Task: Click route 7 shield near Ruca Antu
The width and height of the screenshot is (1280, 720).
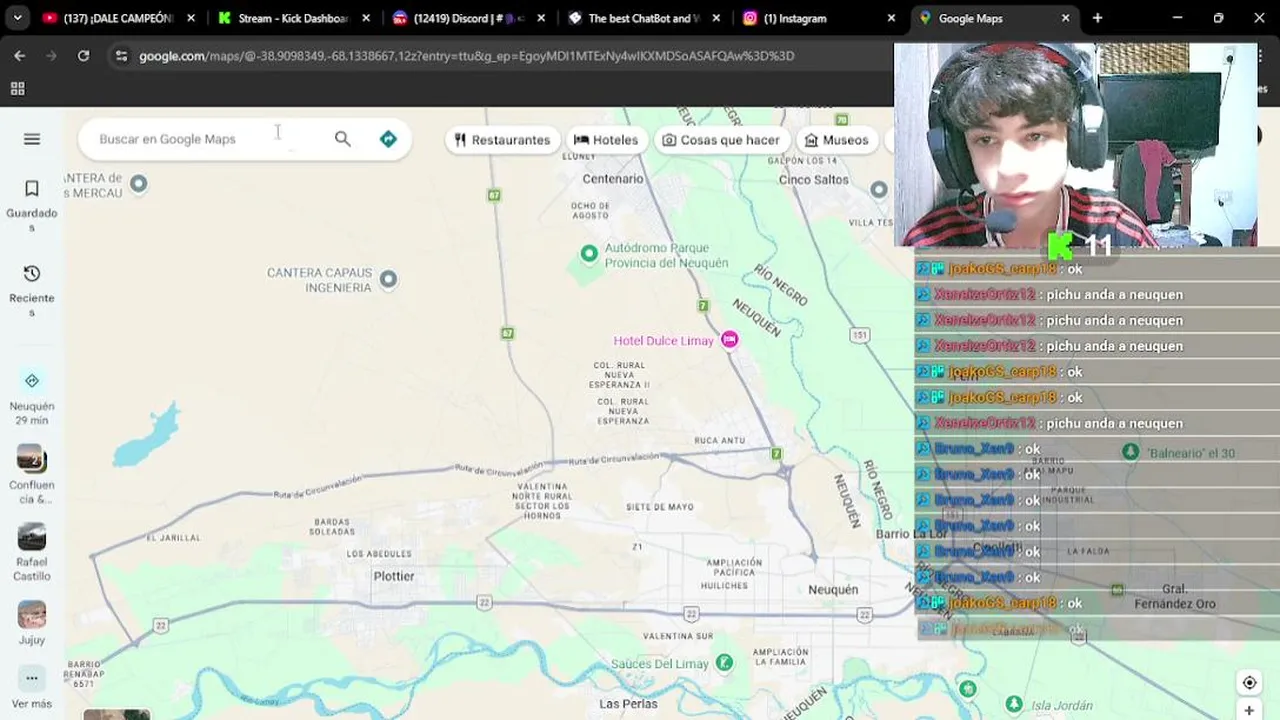Action: [776, 454]
